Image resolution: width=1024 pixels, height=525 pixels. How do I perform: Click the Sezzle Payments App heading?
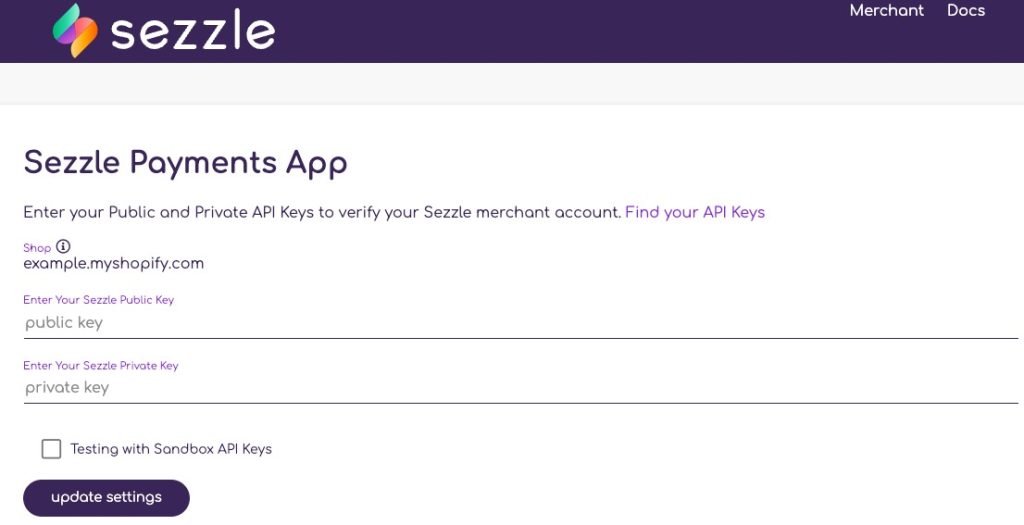(185, 163)
